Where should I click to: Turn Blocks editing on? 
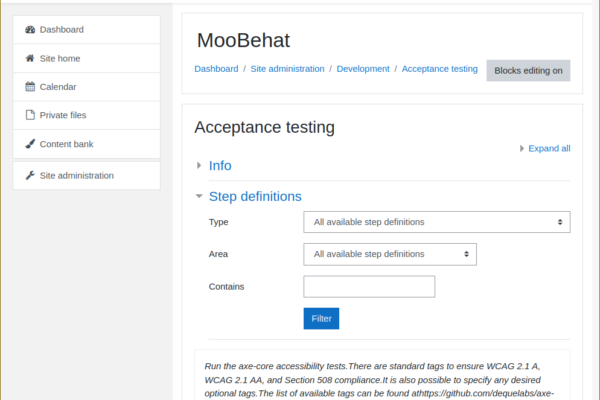528,70
